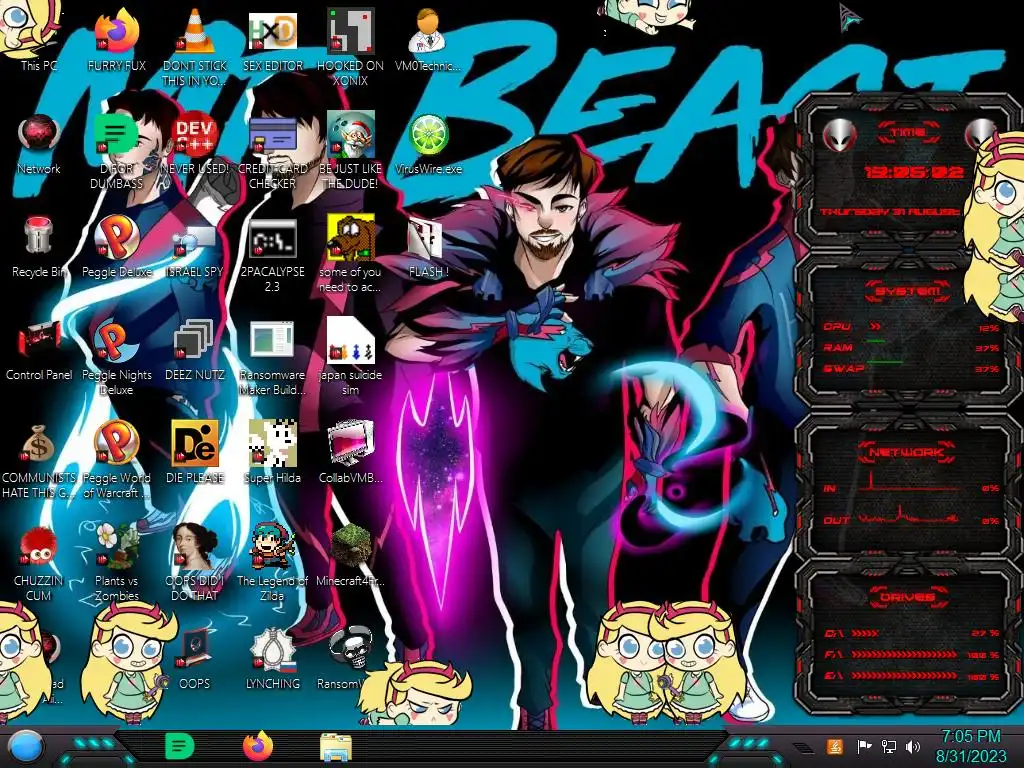Launch VirusWire.exe lime icon
This screenshot has width=1024, height=768.
click(x=428, y=144)
